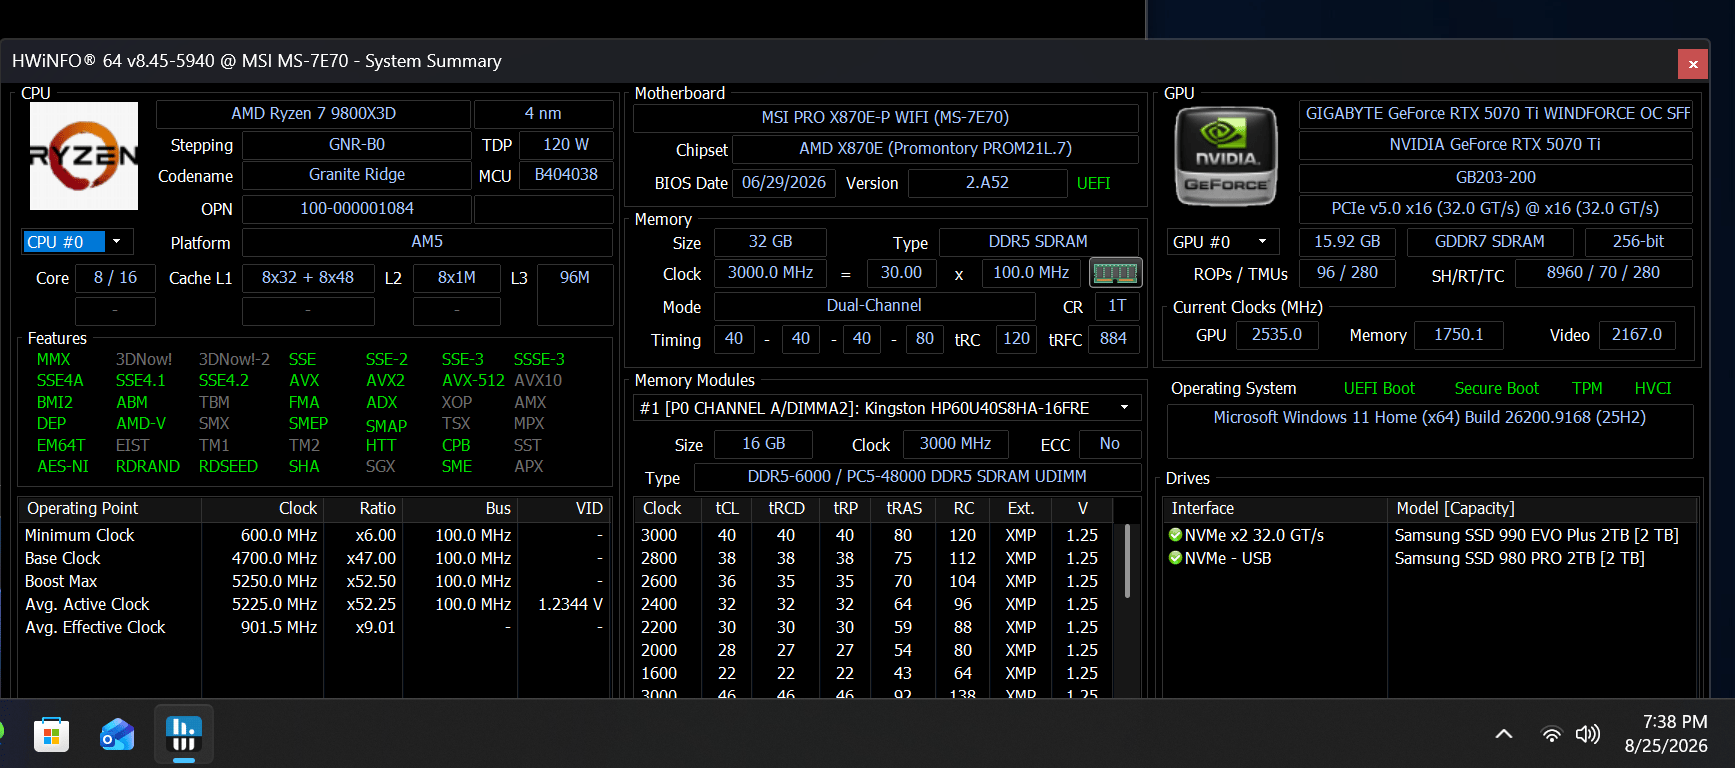
Task: Click the Operating Point column header
Action: 110,509
